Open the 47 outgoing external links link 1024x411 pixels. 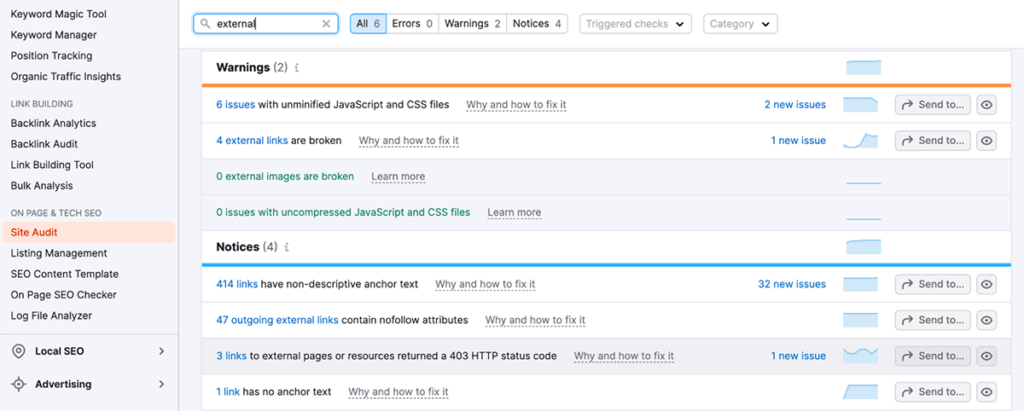click(278, 320)
